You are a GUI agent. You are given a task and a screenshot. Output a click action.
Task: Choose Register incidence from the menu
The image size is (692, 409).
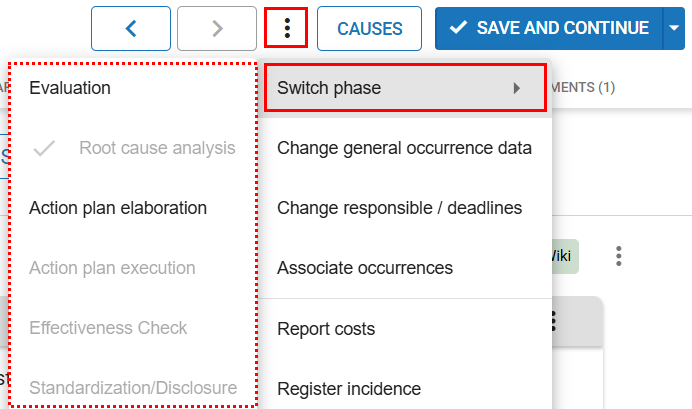349,388
